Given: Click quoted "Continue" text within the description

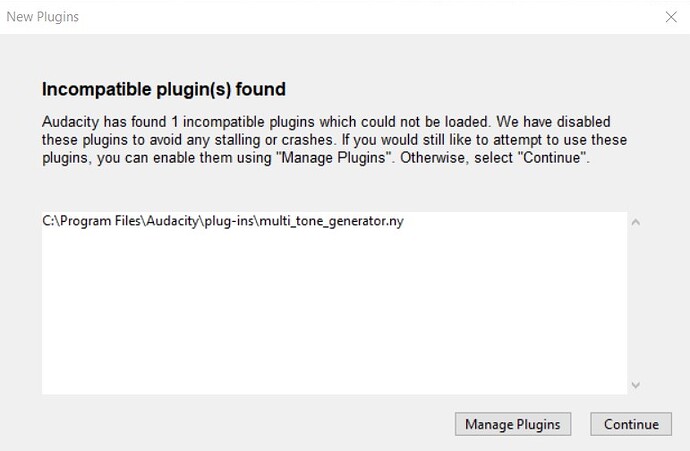Looking at the screenshot, I should tap(552, 158).
